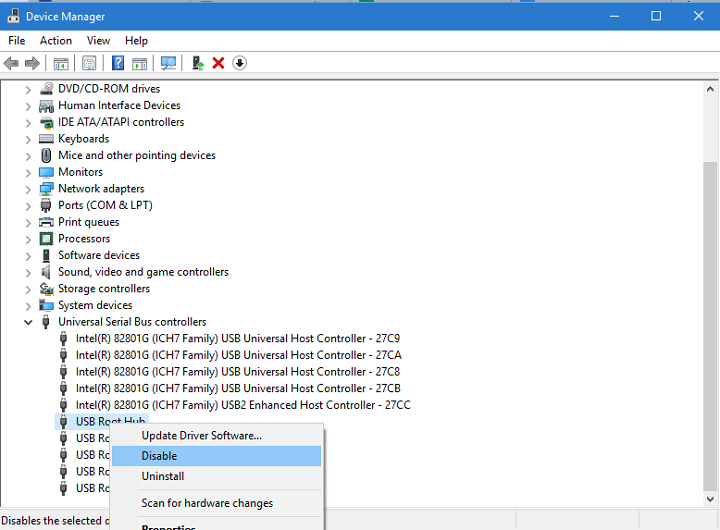The image size is (720, 530).
Task: Choose Scan for hardware changes in context menu
Action: 216,503
